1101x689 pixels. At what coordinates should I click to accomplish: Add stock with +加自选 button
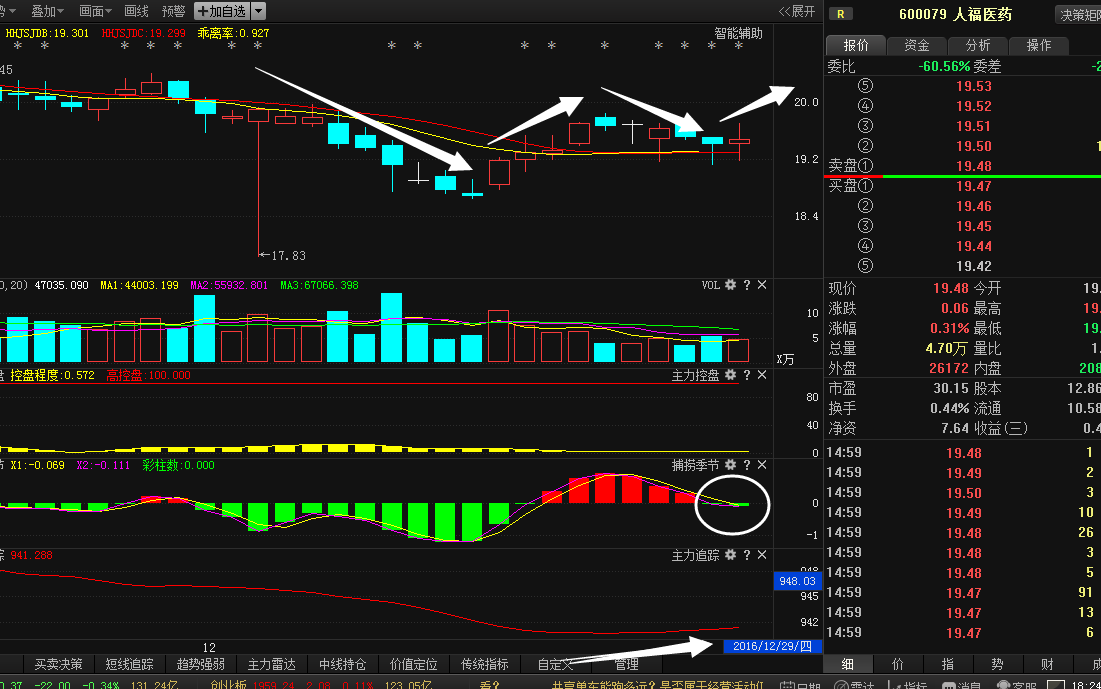[222, 11]
